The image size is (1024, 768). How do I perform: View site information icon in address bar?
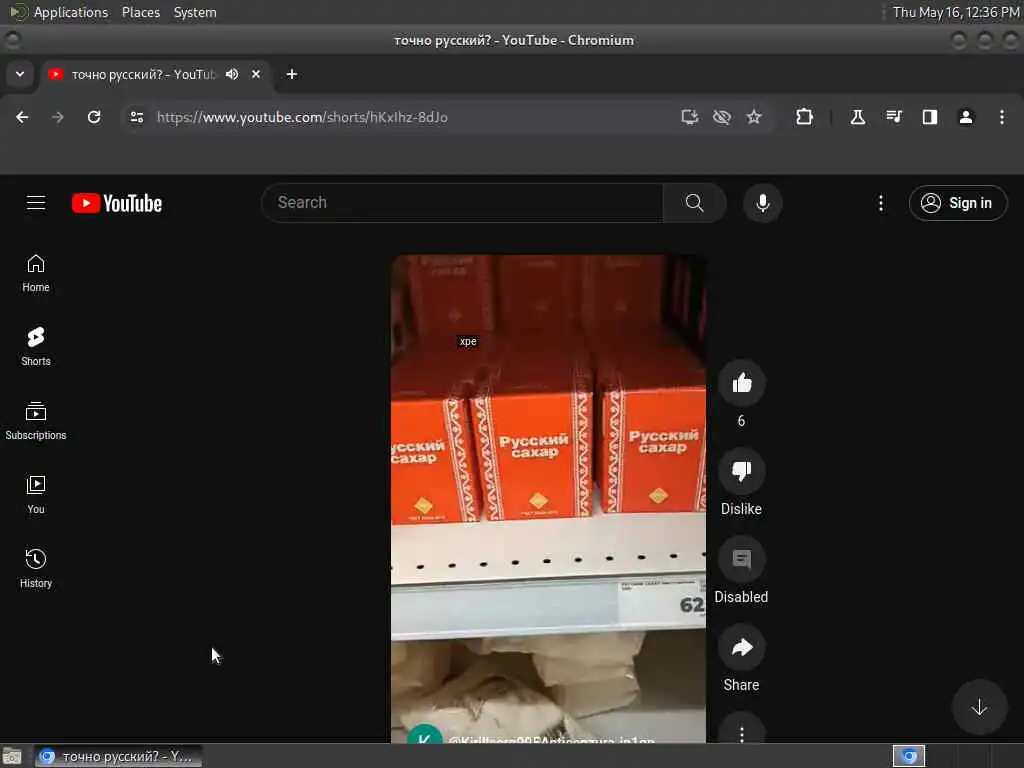(136, 117)
